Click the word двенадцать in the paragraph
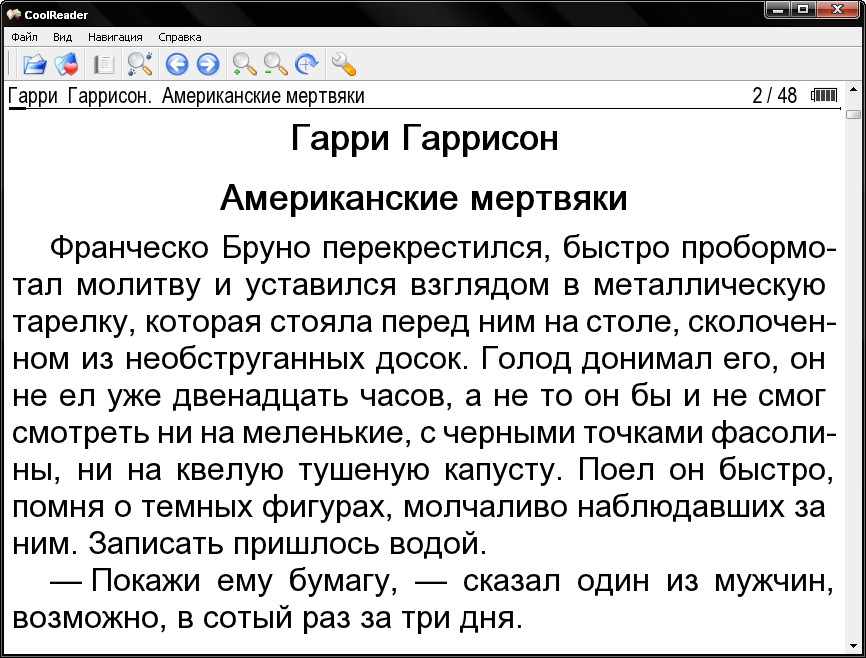The image size is (866, 658). pos(261,396)
